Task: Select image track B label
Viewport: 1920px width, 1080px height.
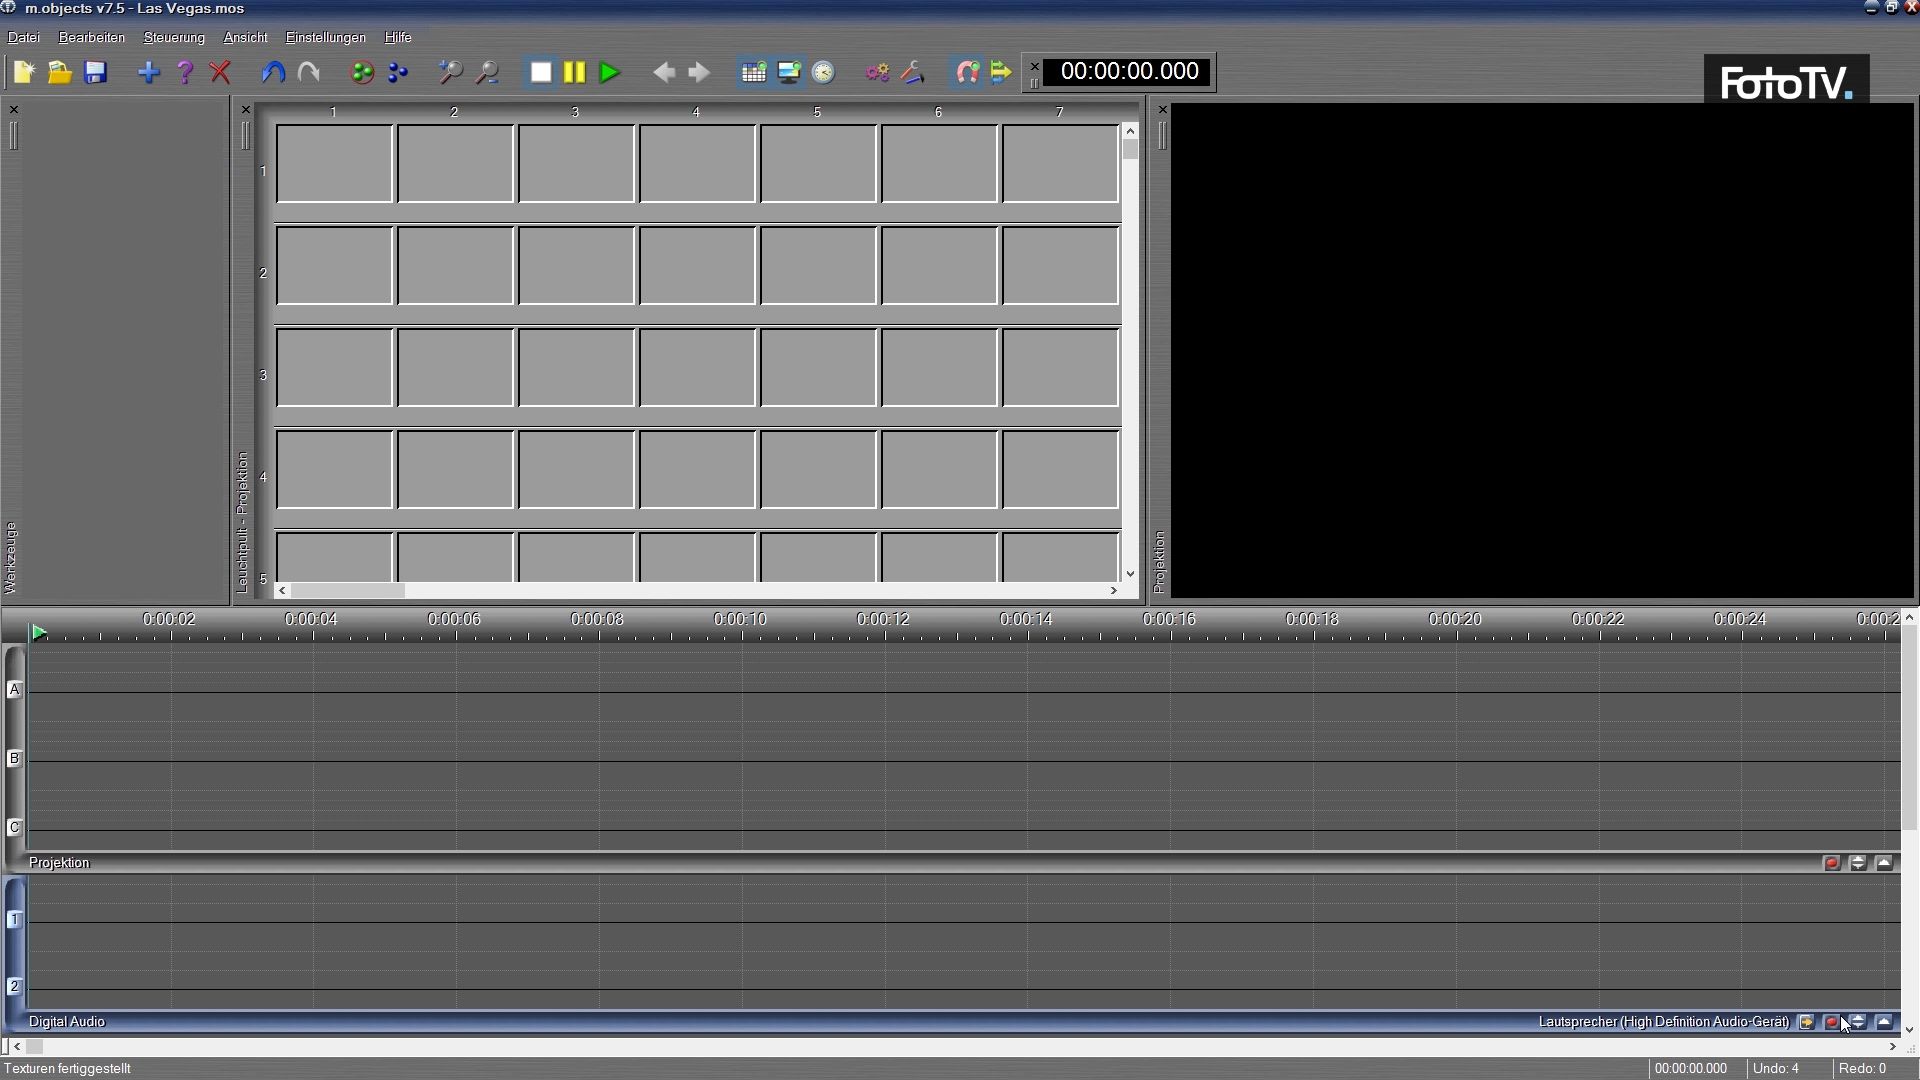Action: (x=15, y=759)
